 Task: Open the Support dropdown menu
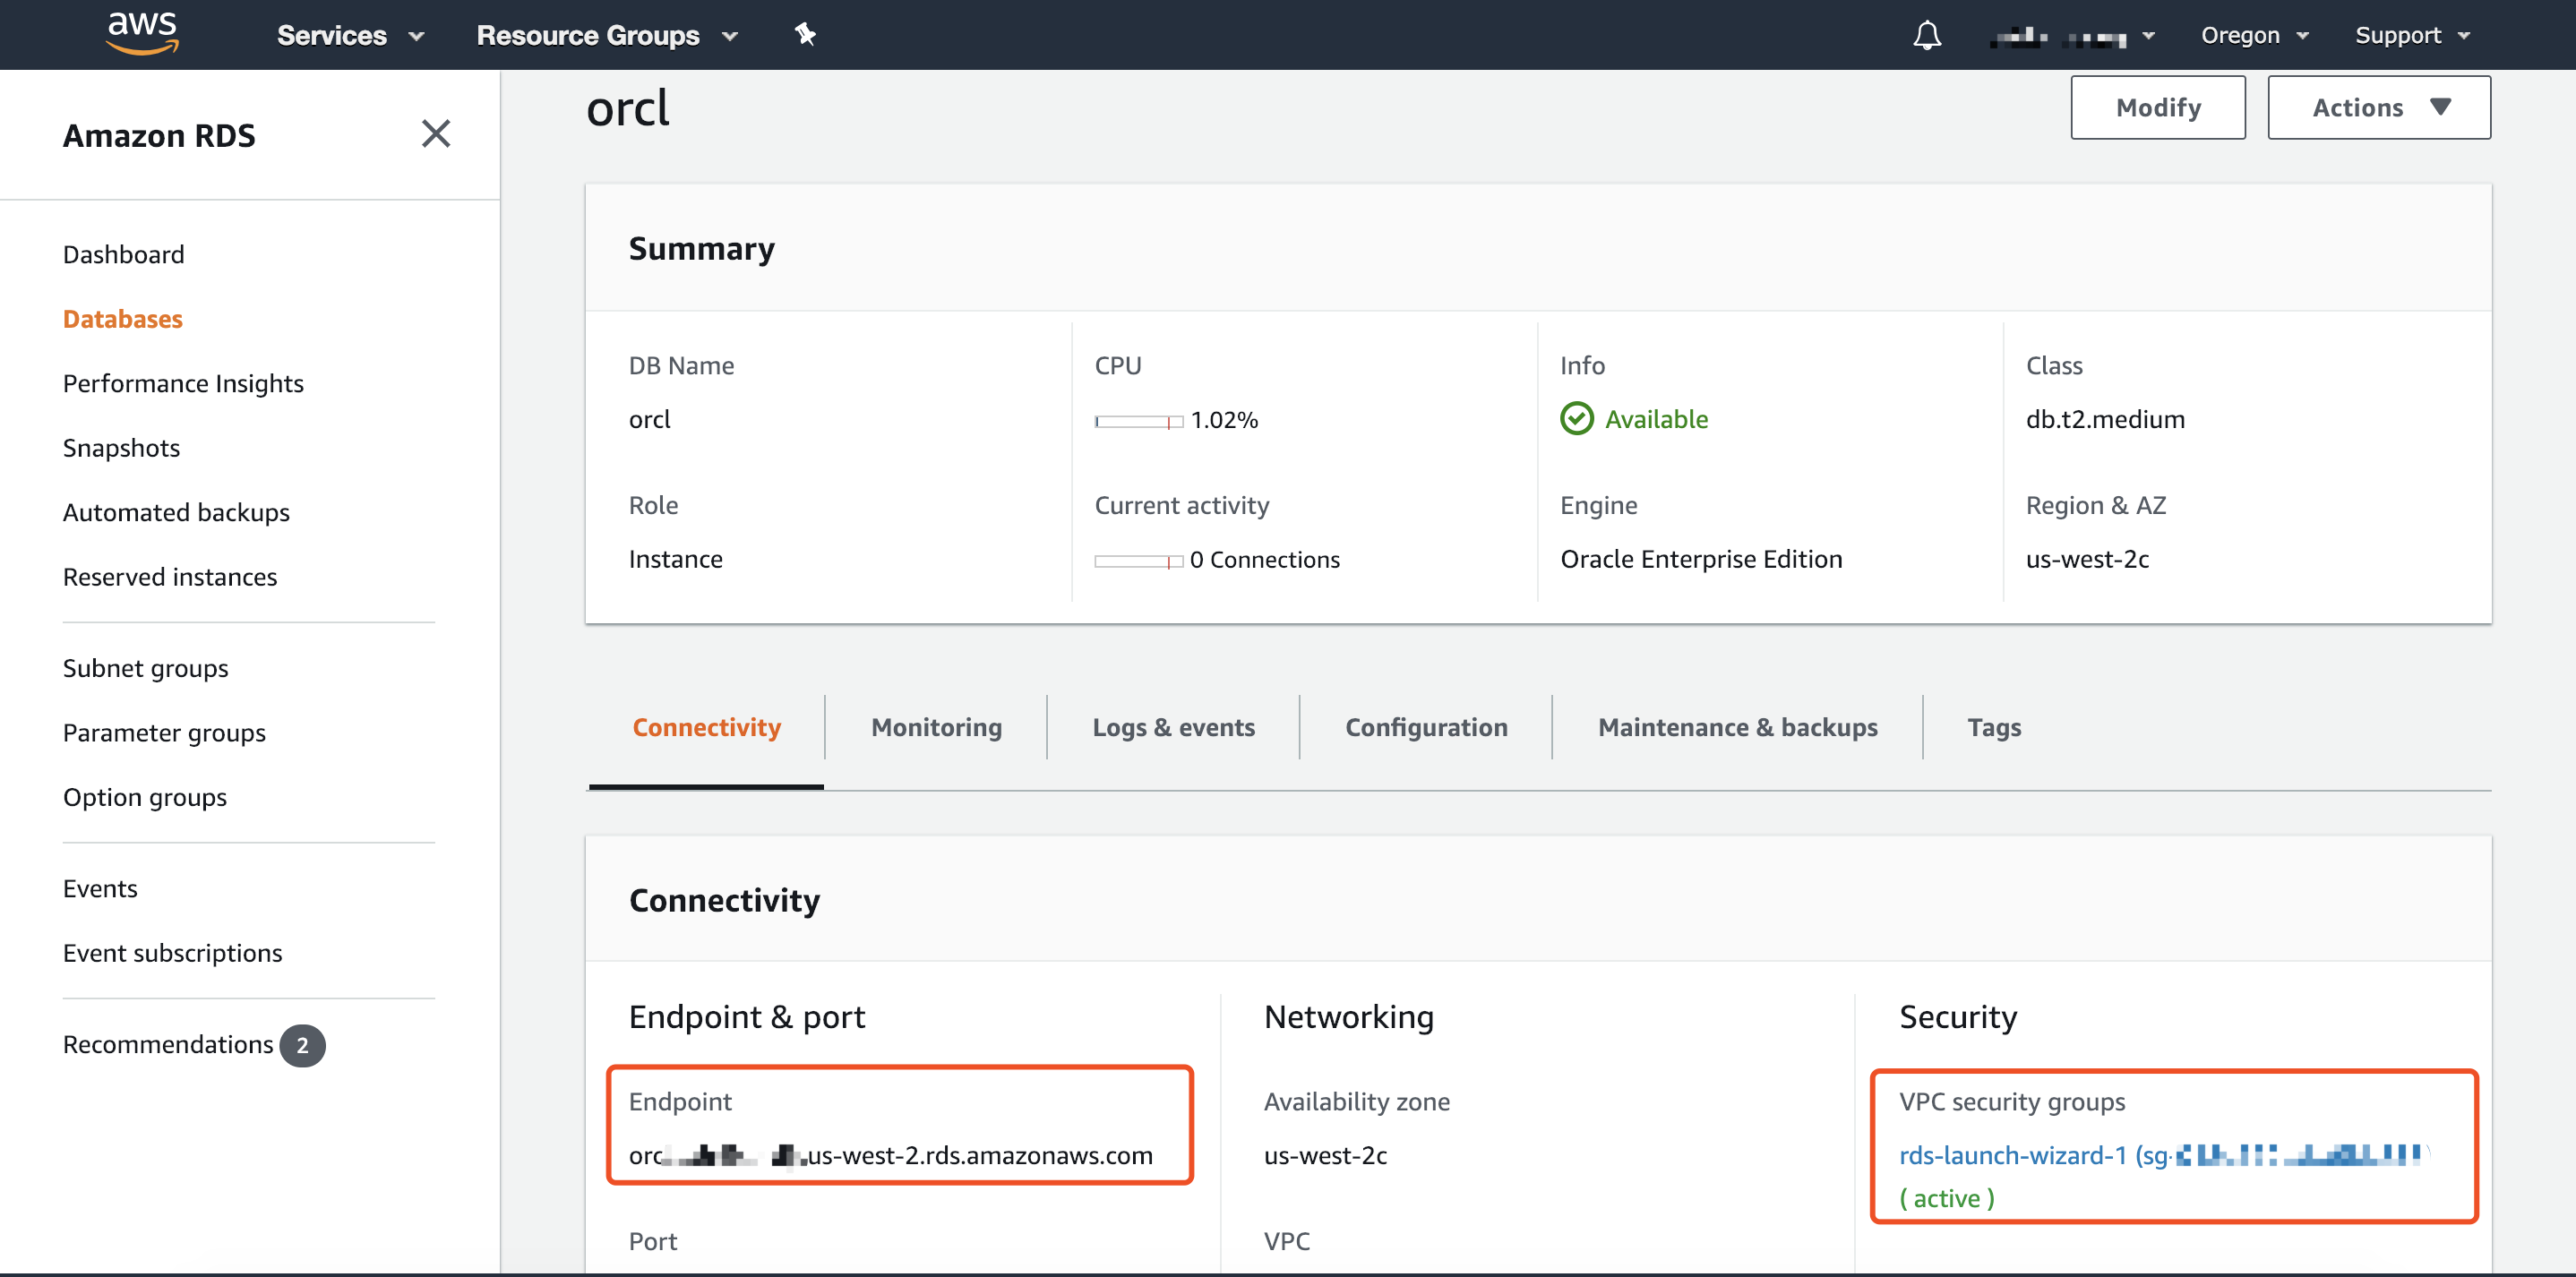[x=2411, y=35]
